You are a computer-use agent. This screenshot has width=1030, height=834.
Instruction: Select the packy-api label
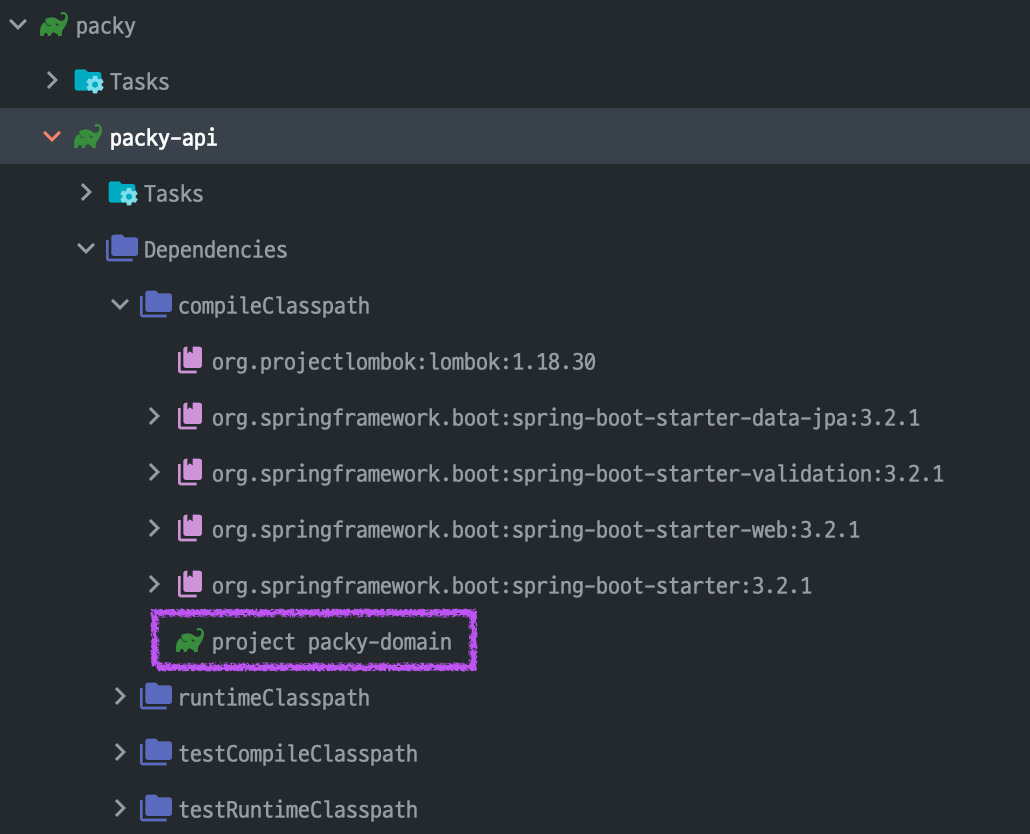click(x=164, y=138)
